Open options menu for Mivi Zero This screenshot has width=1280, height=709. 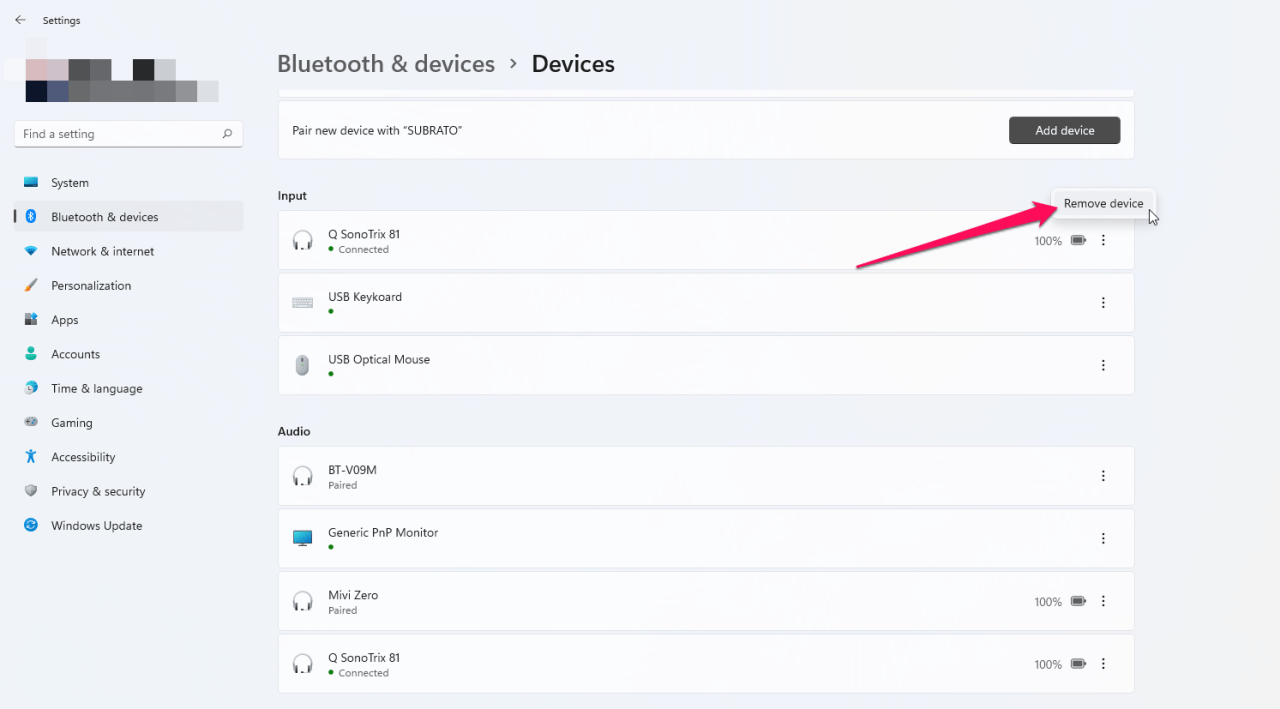[x=1103, y=601]
